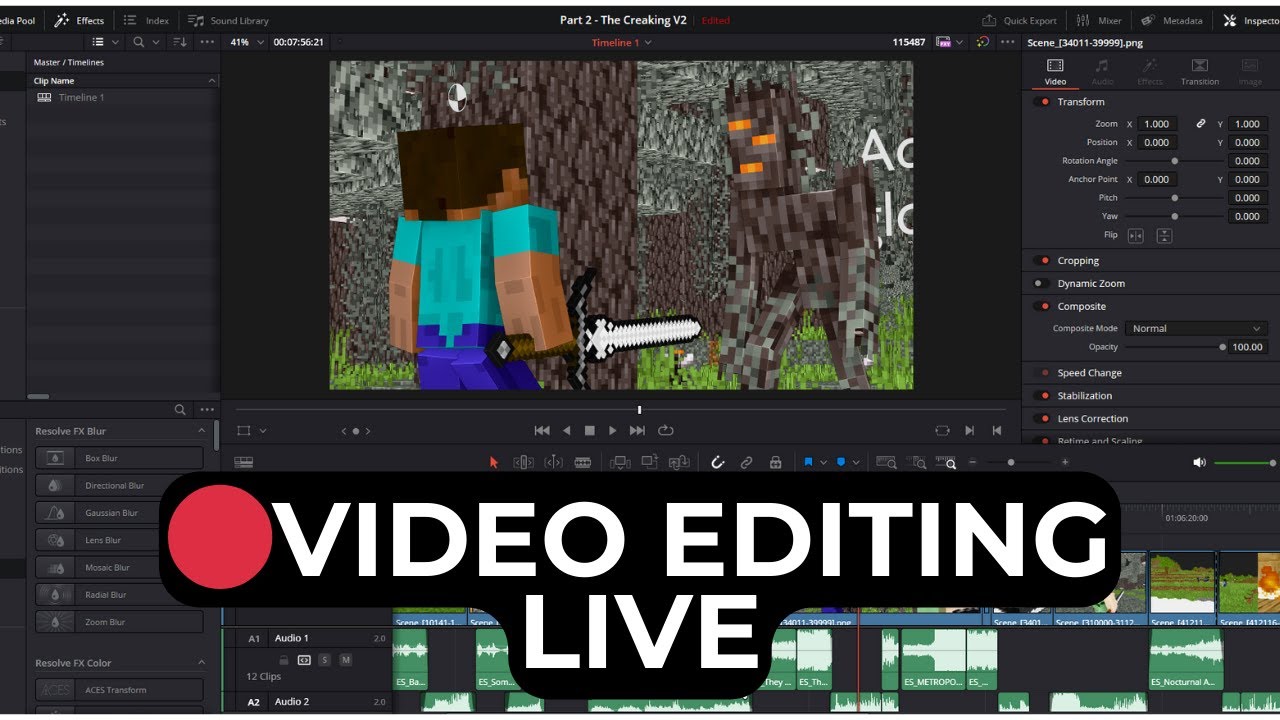Image resolution: width=1280 pixels, height=720 pixels.
Task: Open media pool three-dot options menu
Action: click(x=207, y=42)
